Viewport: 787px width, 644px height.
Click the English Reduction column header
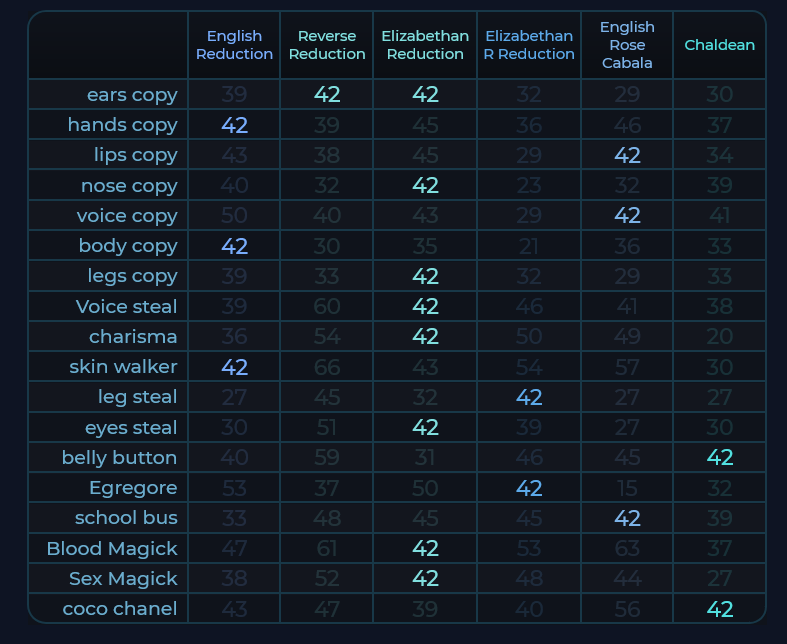tap(234, 45)
